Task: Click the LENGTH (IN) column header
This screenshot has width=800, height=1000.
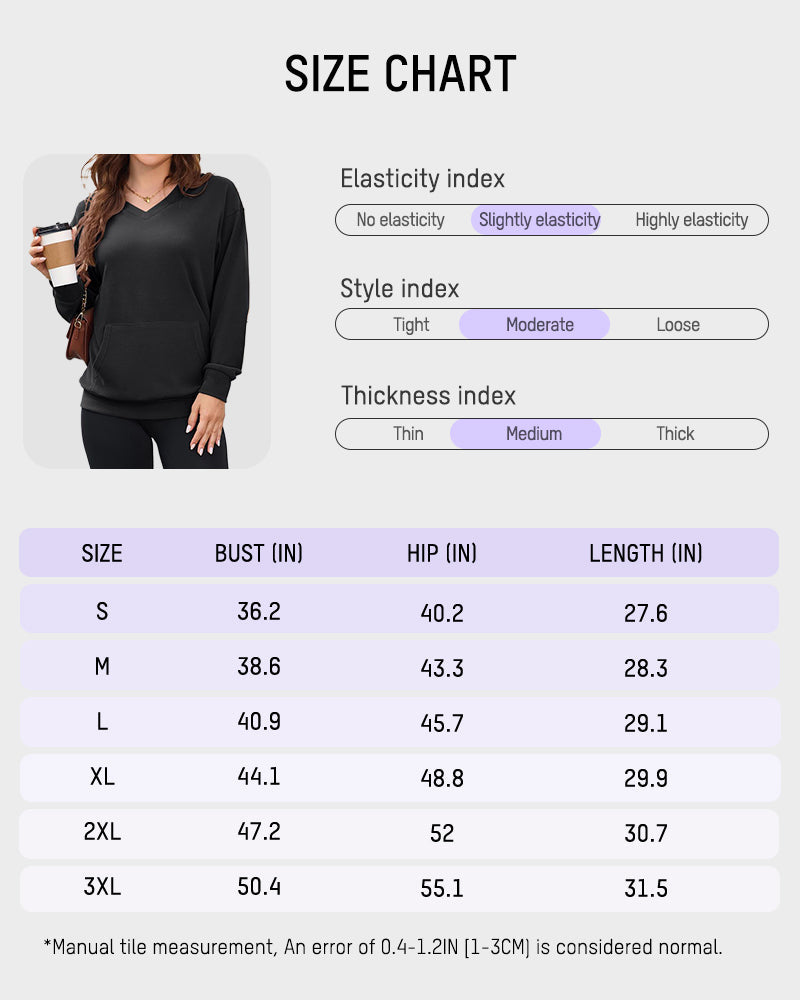Action: click(646, 553)
